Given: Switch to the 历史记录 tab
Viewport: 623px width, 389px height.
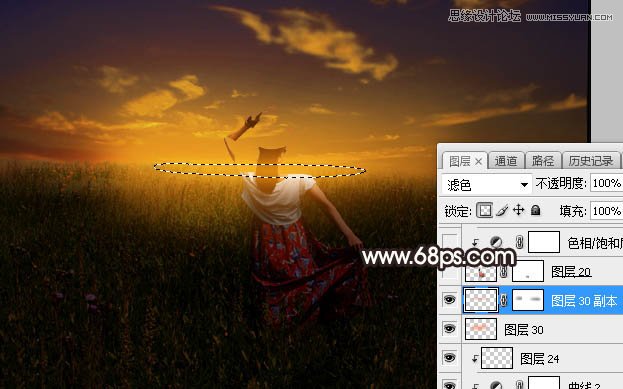Looking at the screenshot, I should click(x=591, y=161).
